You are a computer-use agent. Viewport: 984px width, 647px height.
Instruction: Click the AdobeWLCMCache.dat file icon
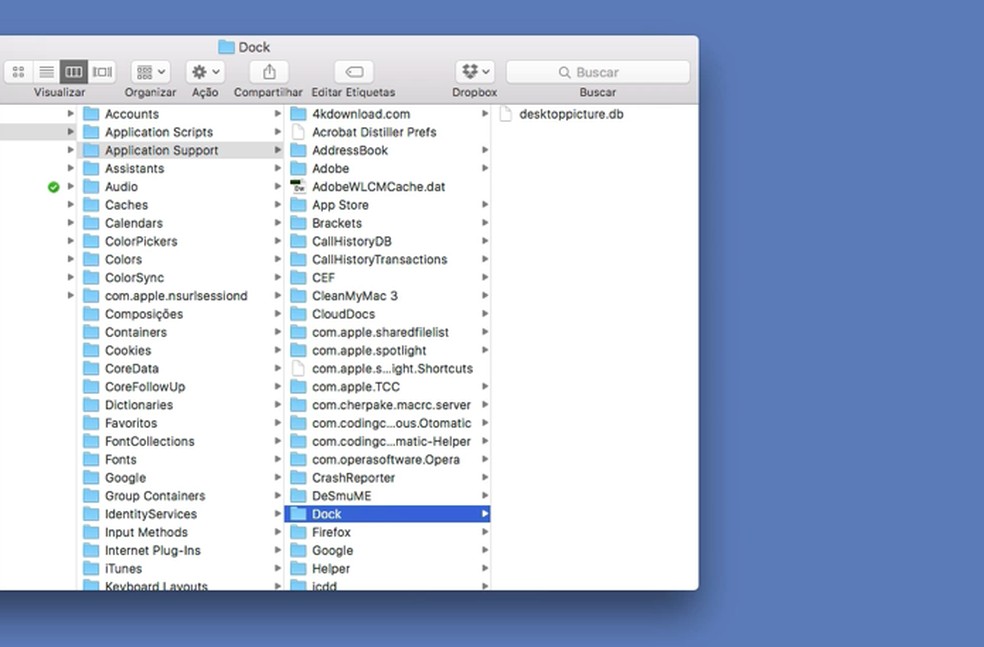point(298,186)
